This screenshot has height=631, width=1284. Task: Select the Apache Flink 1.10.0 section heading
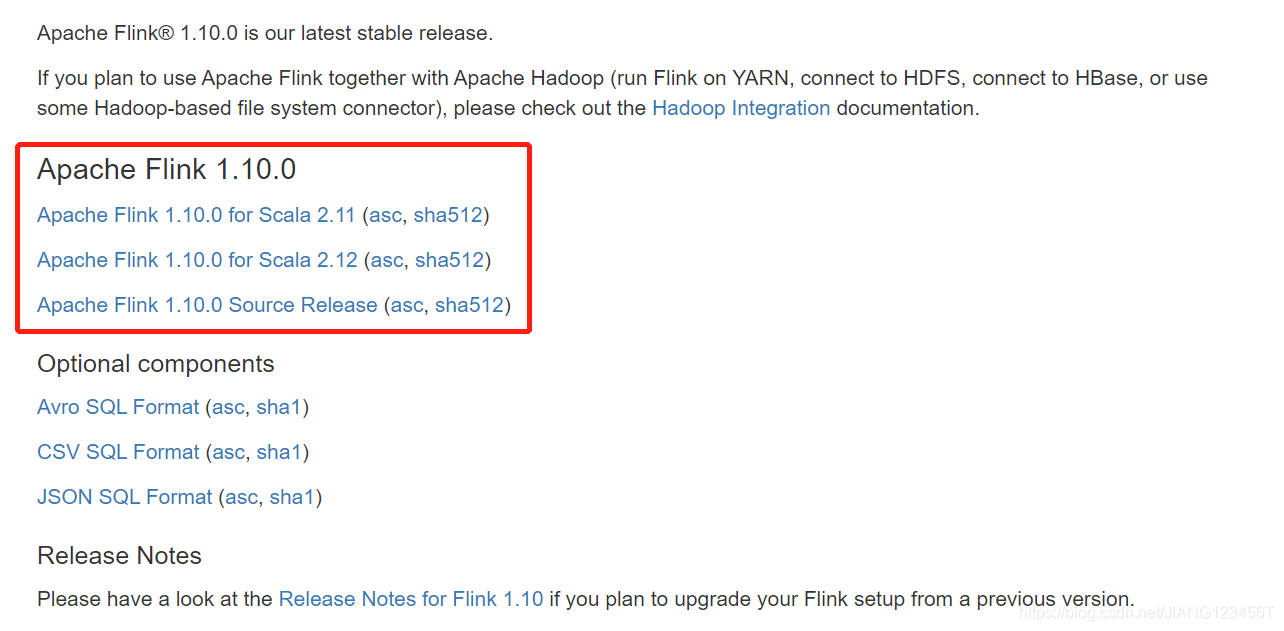coord(165,170)
